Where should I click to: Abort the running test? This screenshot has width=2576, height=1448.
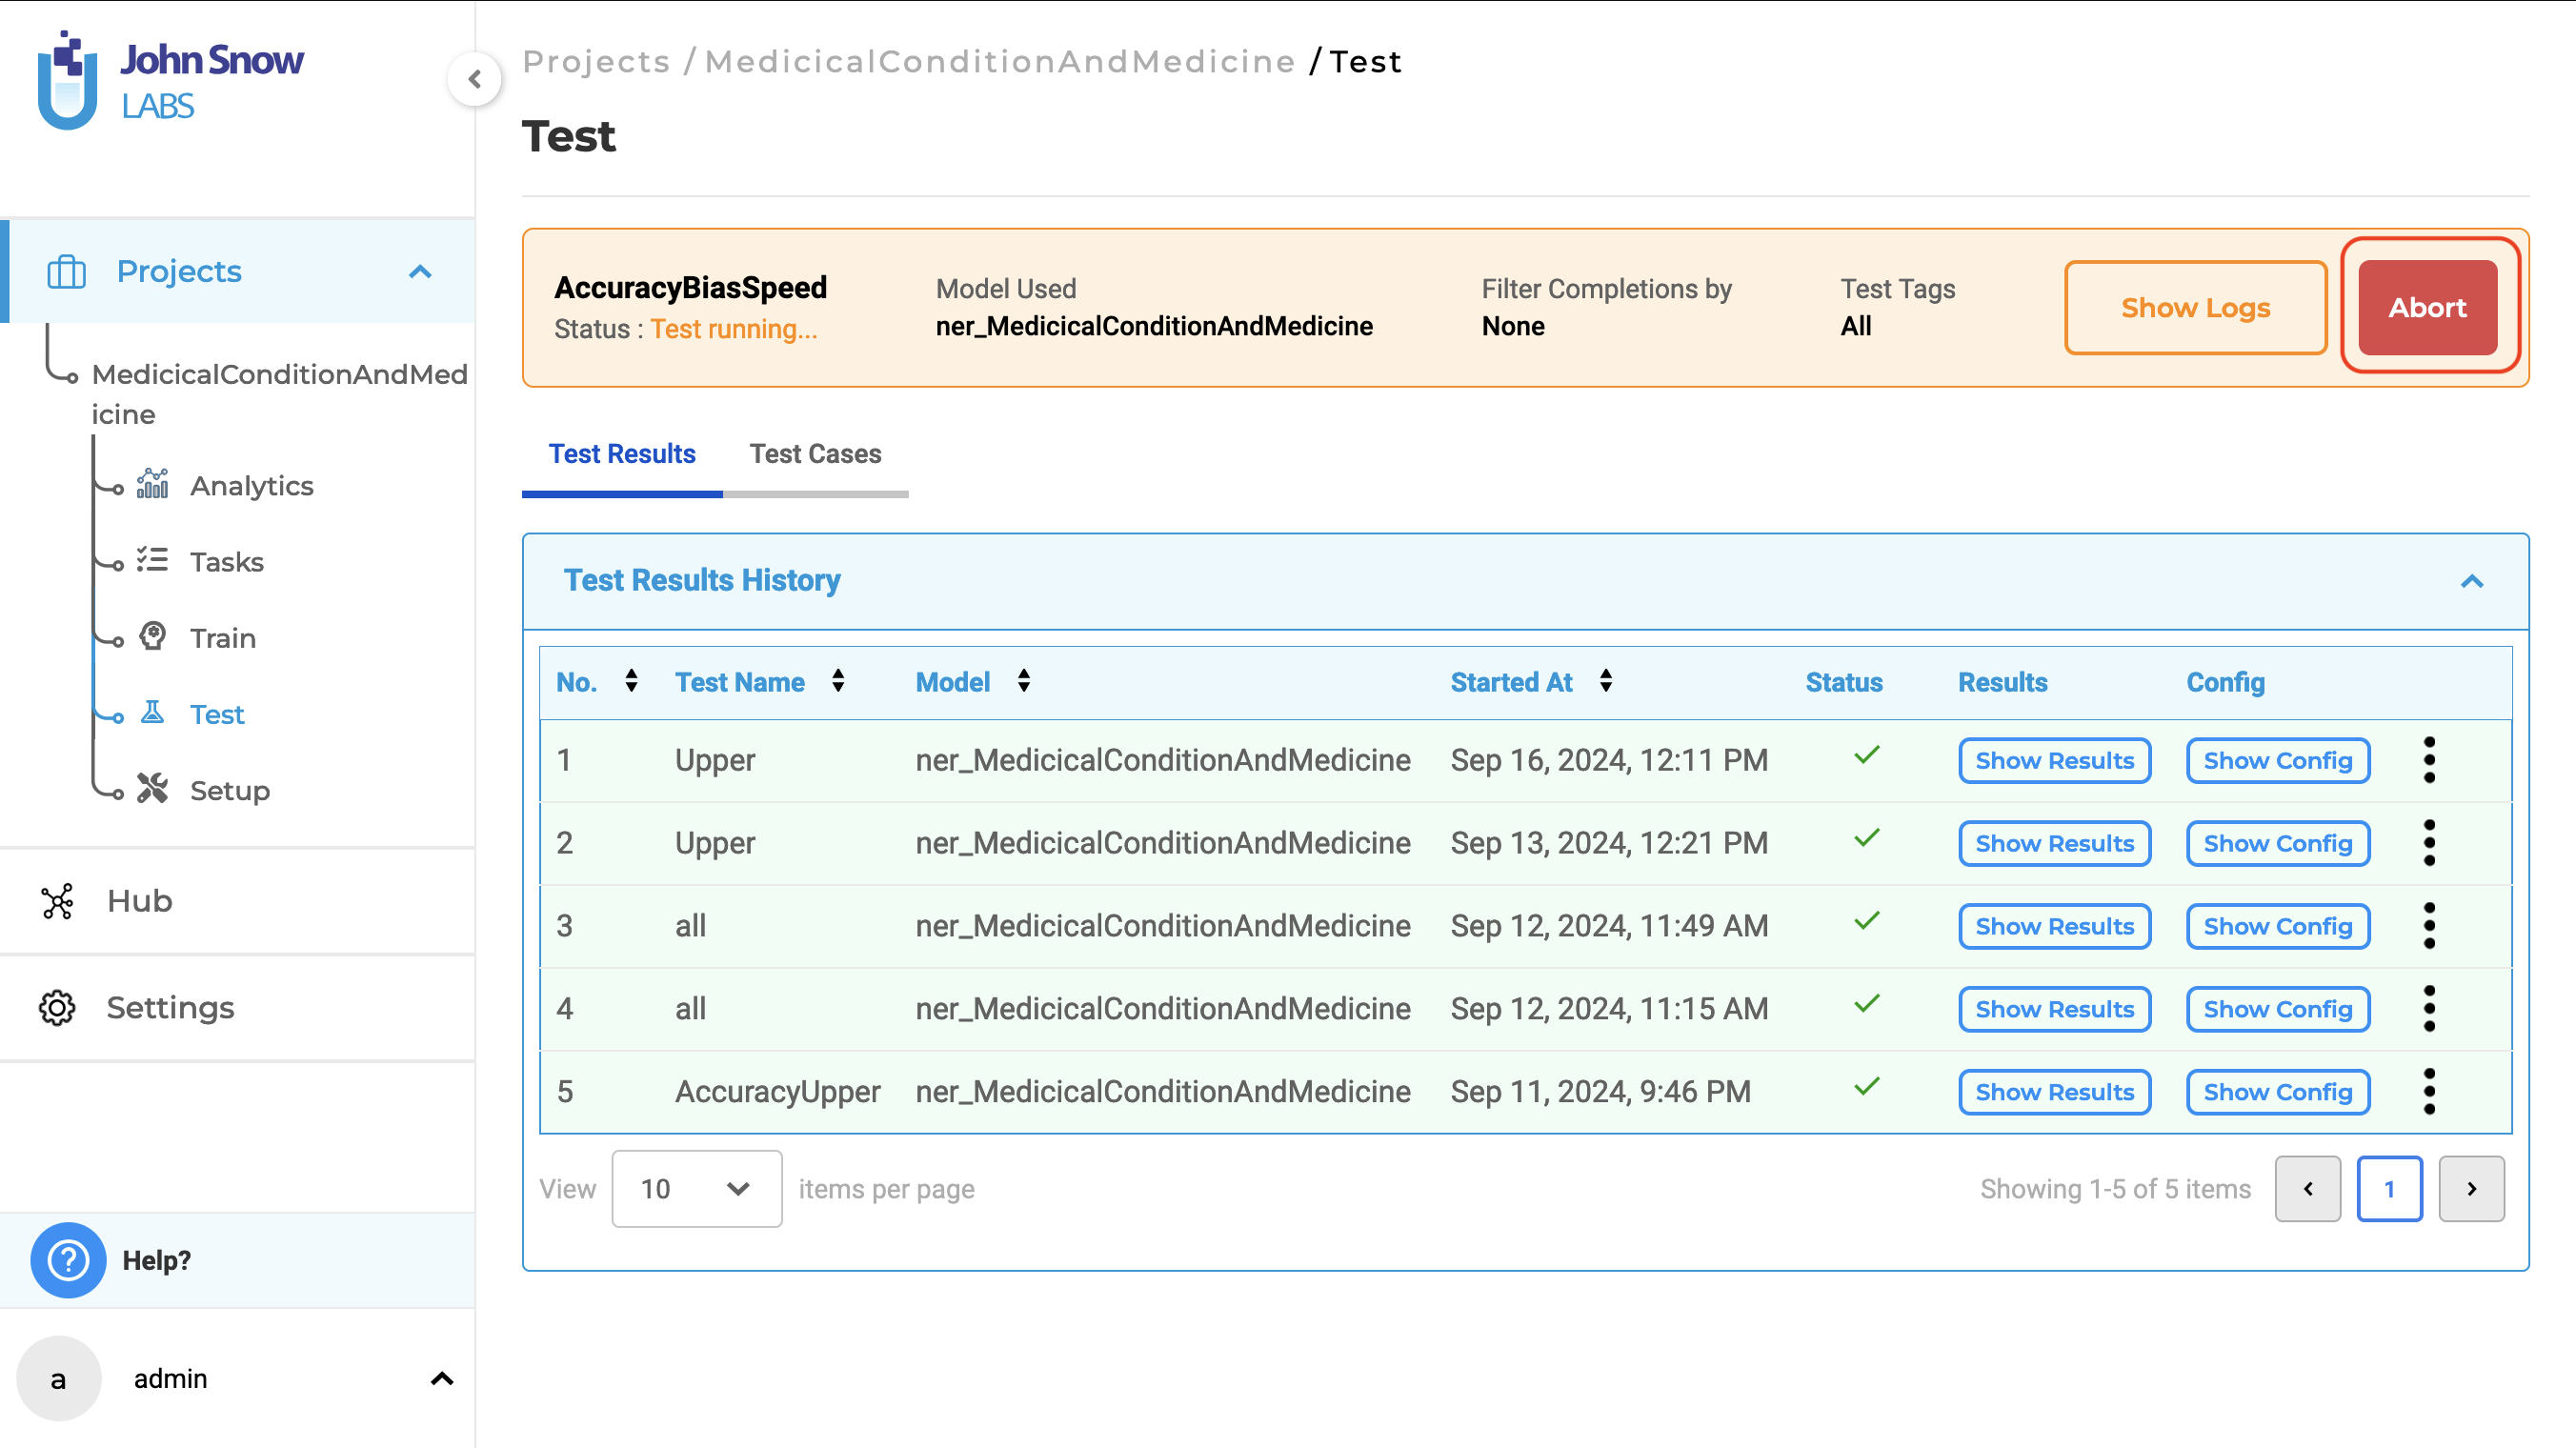2428,308
